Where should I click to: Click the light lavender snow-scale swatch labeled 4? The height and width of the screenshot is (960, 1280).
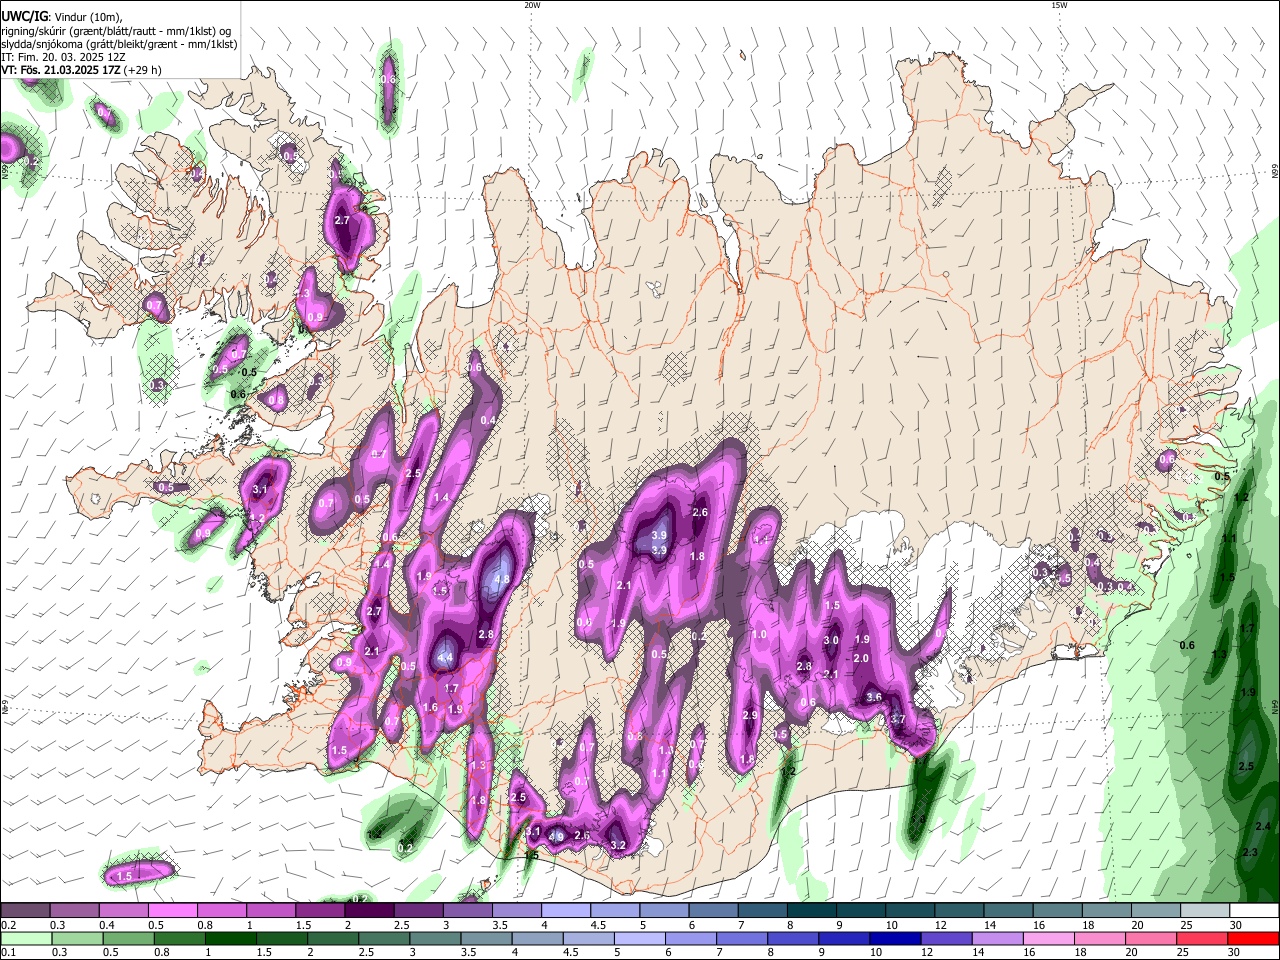[566, 911]
